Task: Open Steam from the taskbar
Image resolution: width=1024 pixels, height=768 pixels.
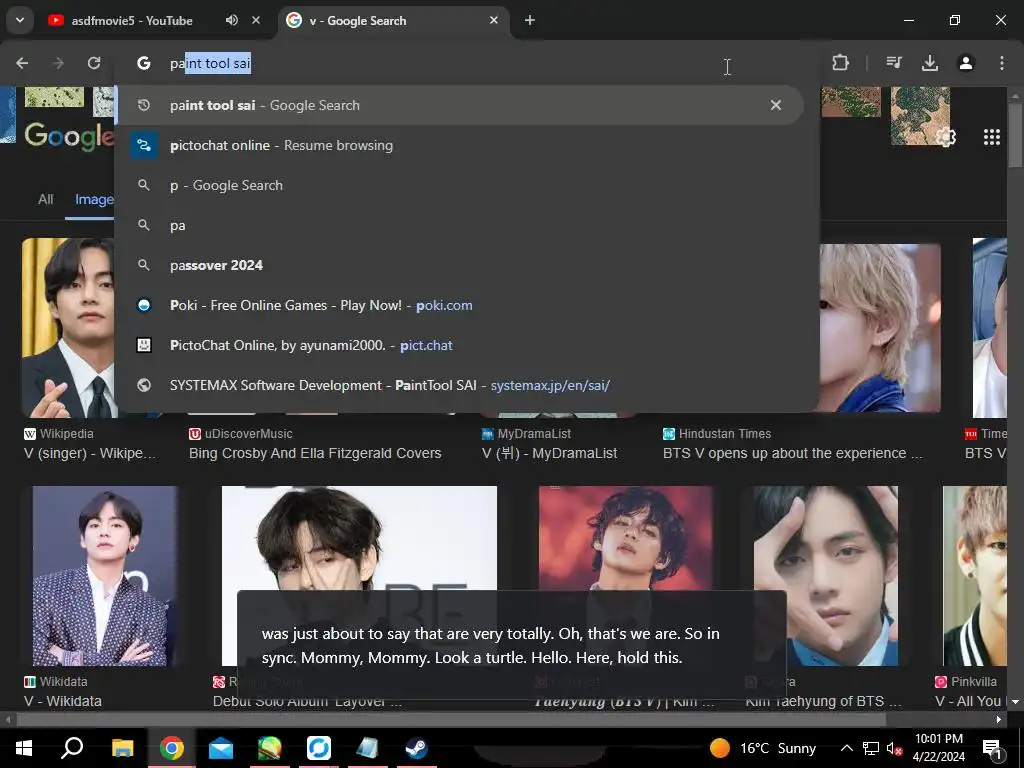Action: tap(417, 748)
